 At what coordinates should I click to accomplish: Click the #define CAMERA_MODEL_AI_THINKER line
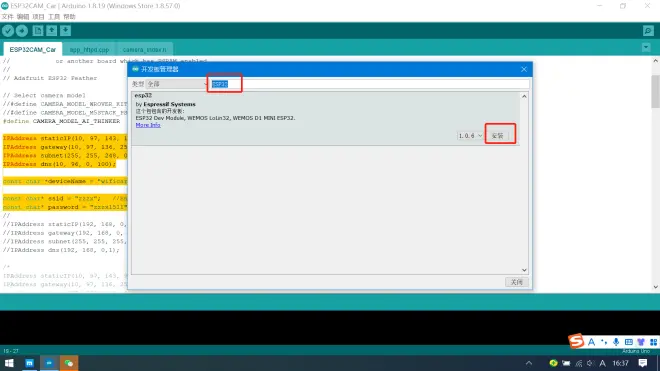[61, 121]
